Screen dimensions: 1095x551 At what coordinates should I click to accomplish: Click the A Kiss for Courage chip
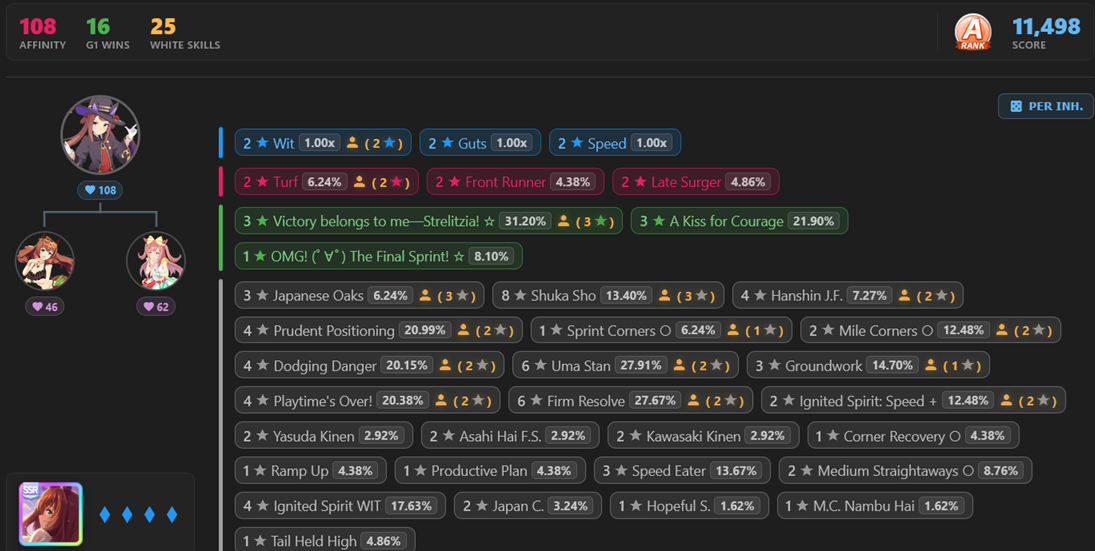coord(739,221)
